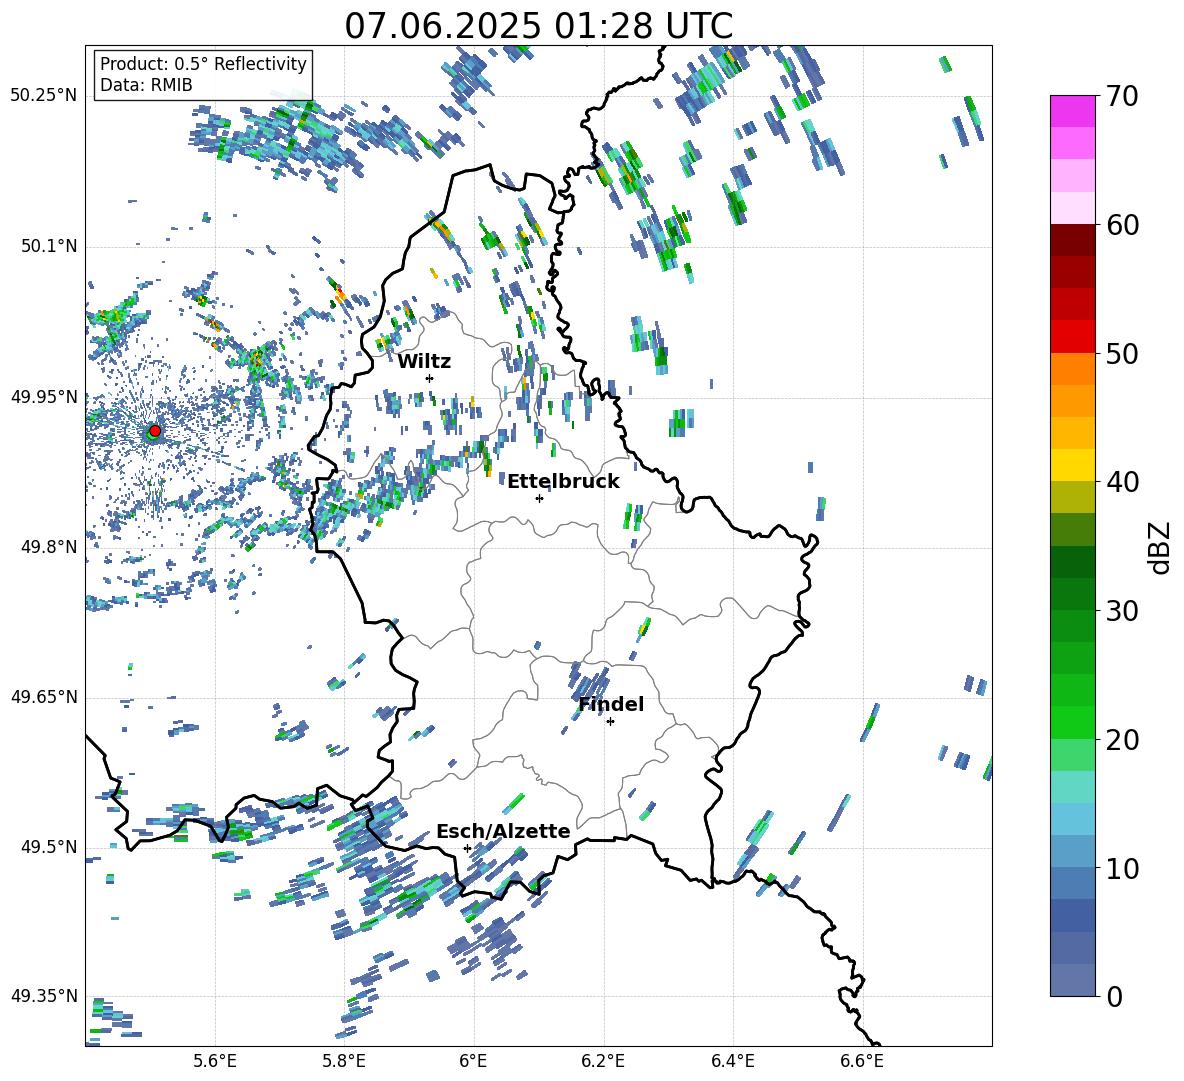Click the 6.6°E longitude label
This screenshot has width=1184, height=1081.
click(862, 1061)
